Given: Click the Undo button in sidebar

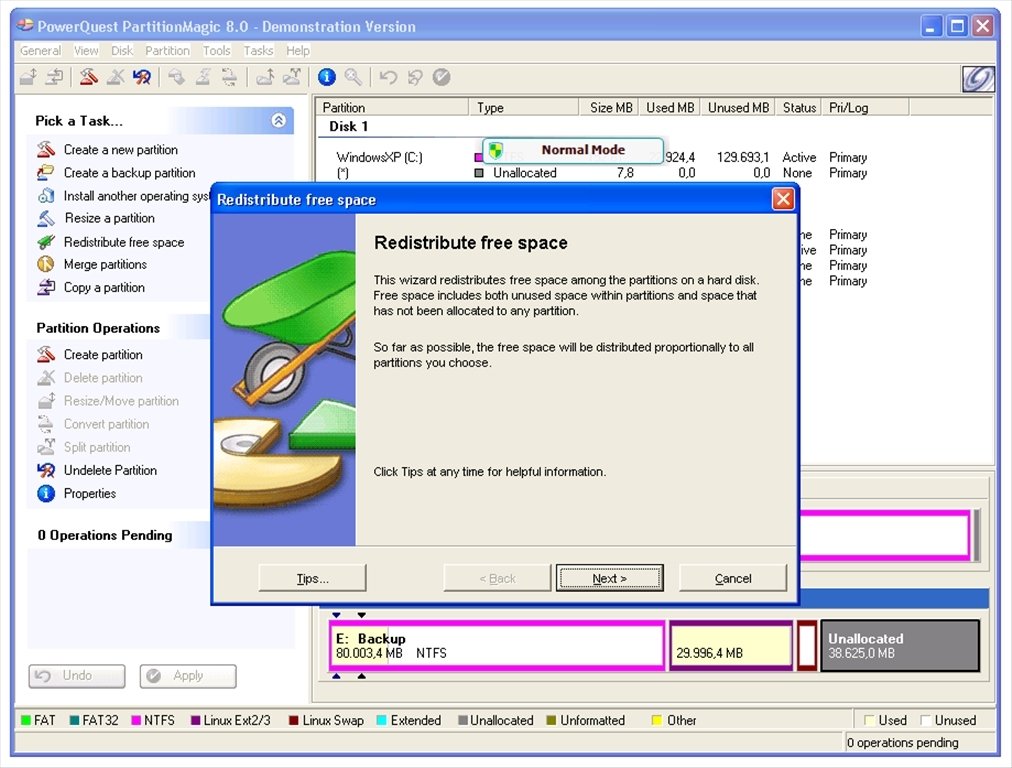Looking at the screenshot, I should [77, 676].
